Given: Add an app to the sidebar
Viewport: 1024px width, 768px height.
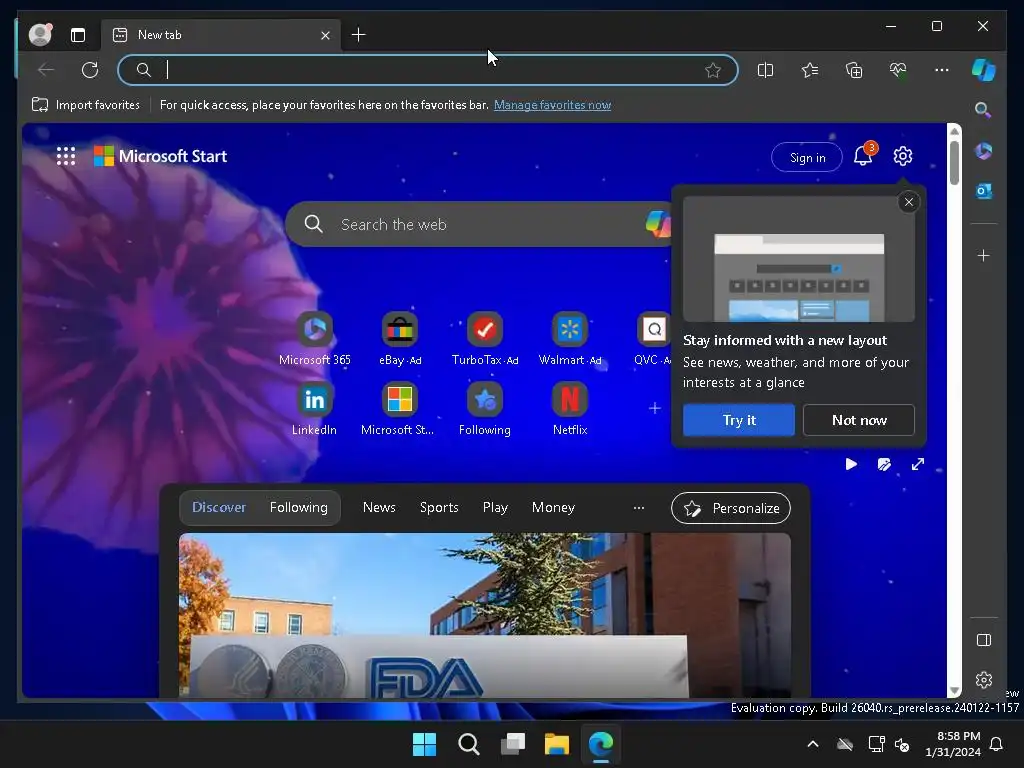Looking at the screenshot, I should click(984, 255).
